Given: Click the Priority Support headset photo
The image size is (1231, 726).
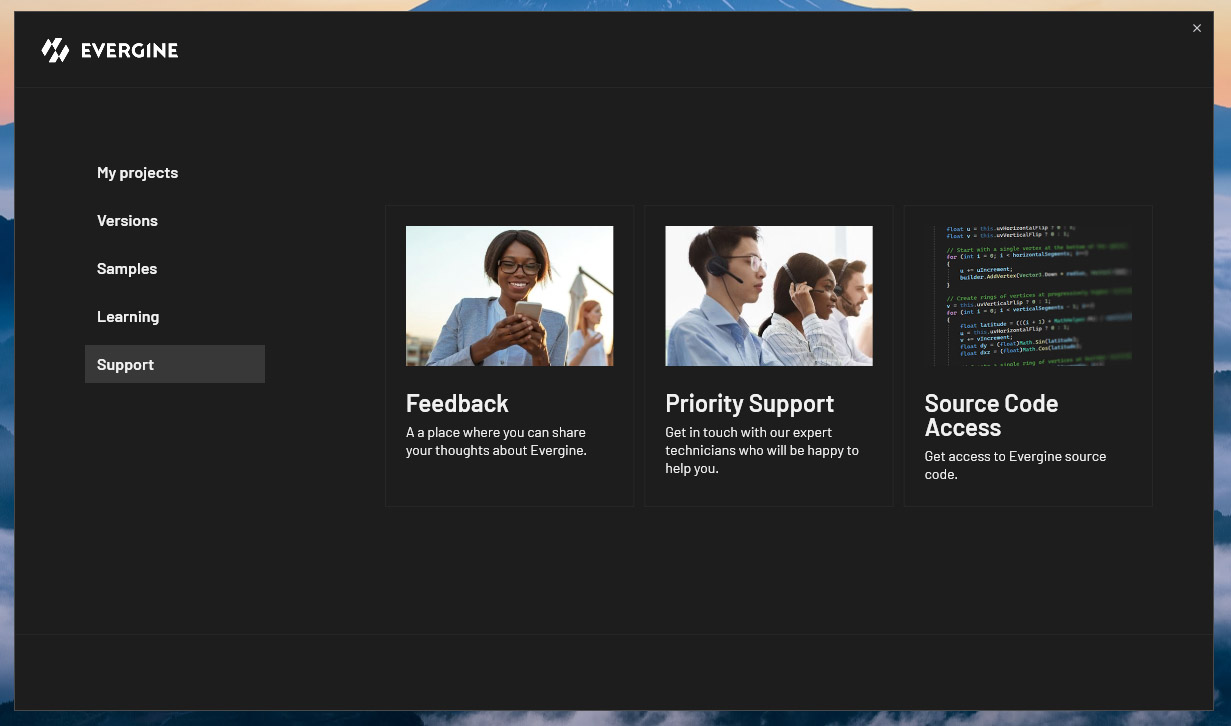Looking at the screenshot, I should 768,295.
